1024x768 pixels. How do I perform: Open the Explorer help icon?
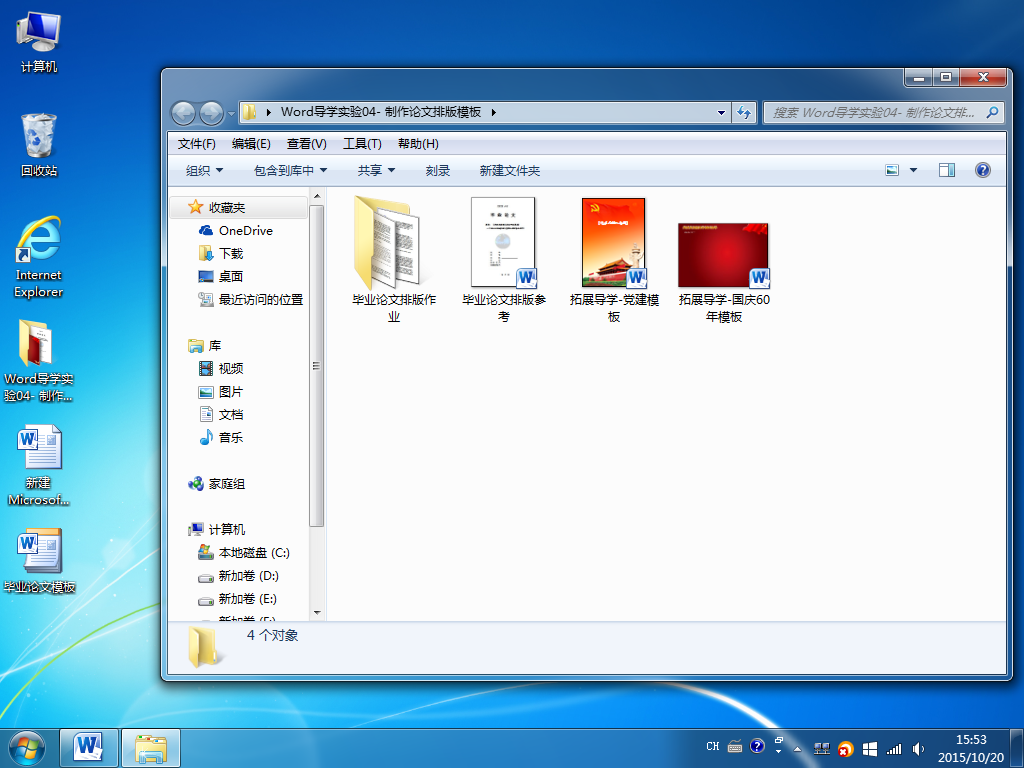click(x=982, y=170)
